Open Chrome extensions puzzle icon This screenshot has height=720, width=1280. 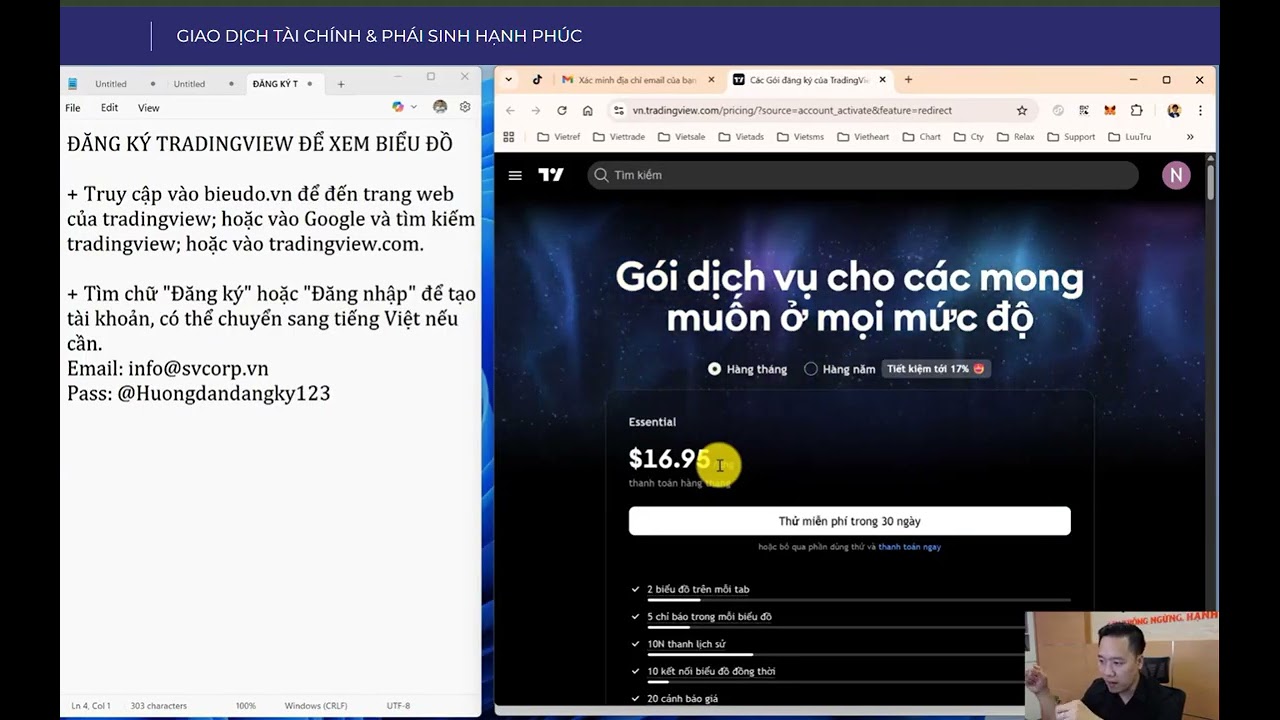coord(1136,111)
